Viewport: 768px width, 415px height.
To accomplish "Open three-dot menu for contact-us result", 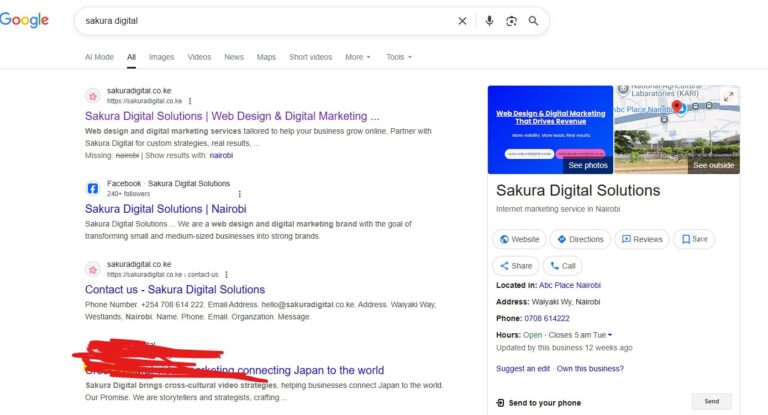I will click(x=226, y=274).
